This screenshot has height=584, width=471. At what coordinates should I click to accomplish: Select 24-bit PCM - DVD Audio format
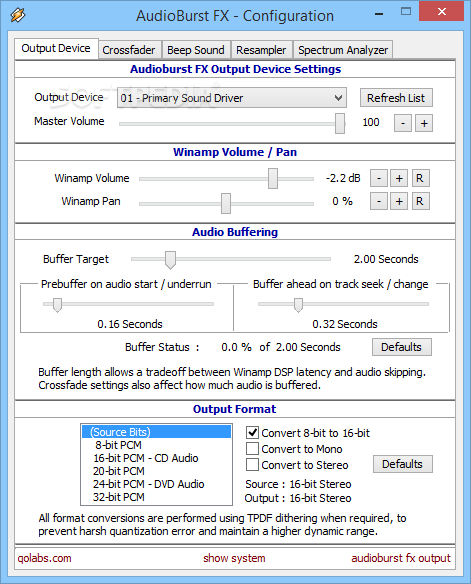tap(156, 484)
